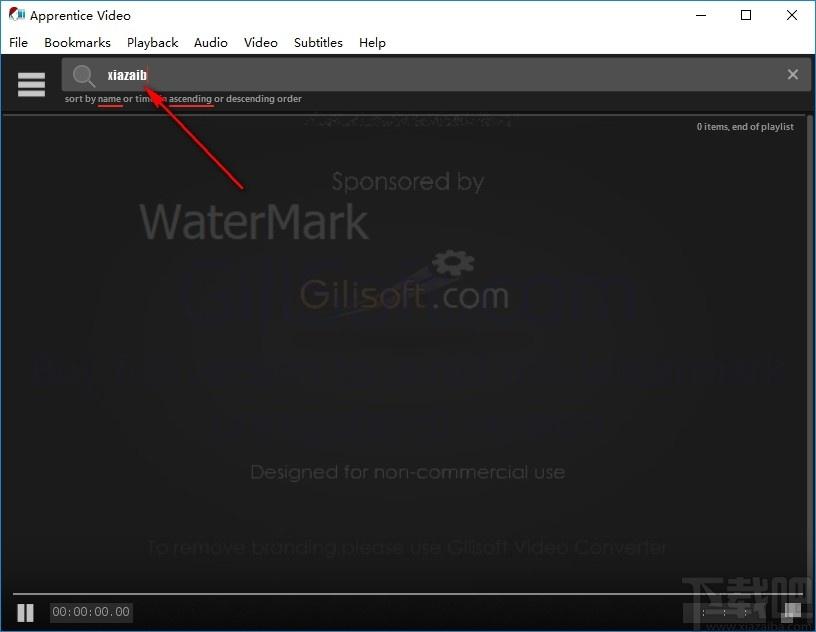The height and width of the screenshot is (632, 816).
Task: Open the Bookmarks menu
Action: coord(77,43)
